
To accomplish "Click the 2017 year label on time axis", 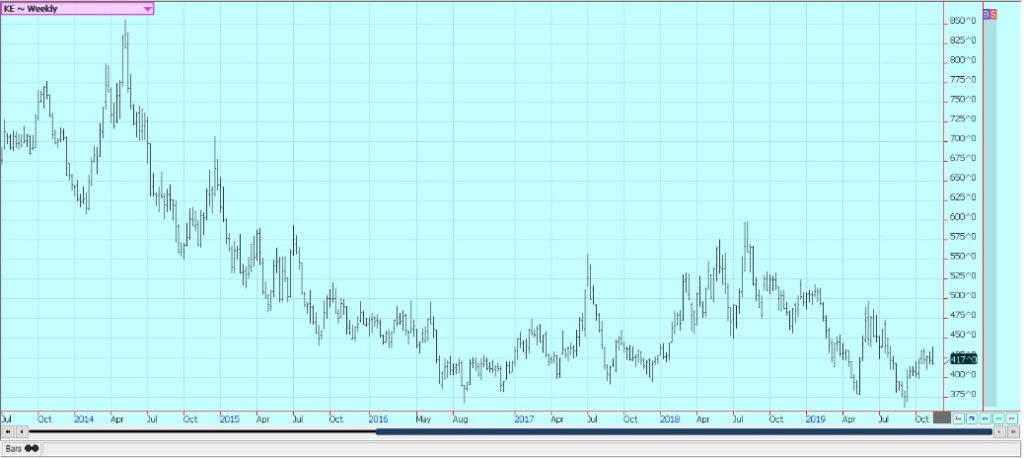I will pos(524,418).
